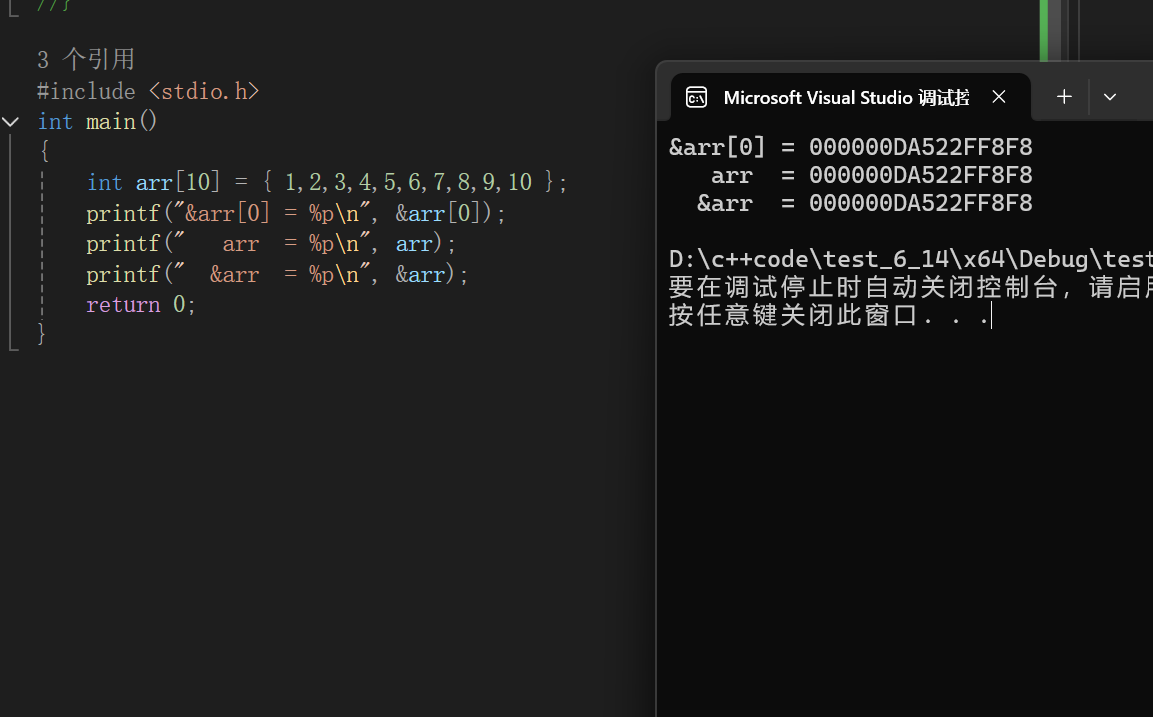1153x717 pixels.
Task: Click the cmd icon on the debug console tab
Action: [696, 97]
